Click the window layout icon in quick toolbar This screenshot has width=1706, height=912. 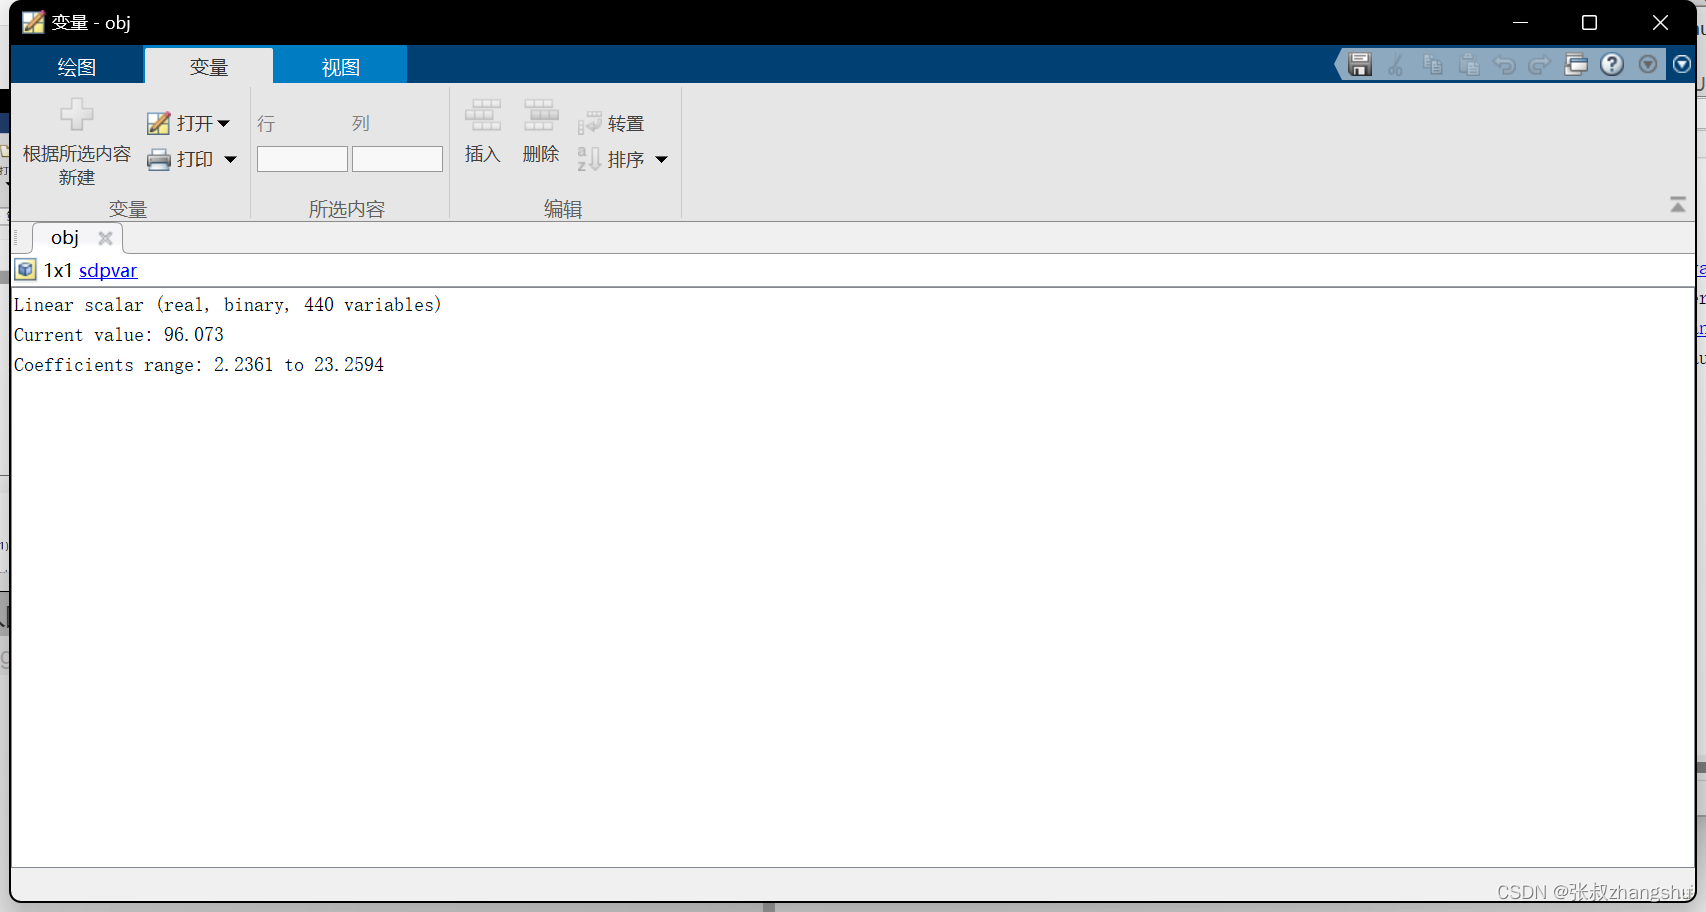1576,64
